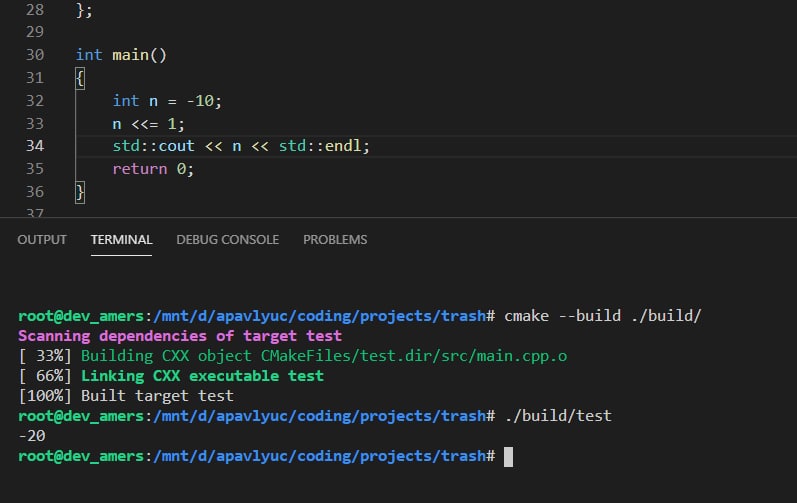
Task: Click the terminal cursor at the last prompt
Action: pyautogui.click(x=508, y=456)
